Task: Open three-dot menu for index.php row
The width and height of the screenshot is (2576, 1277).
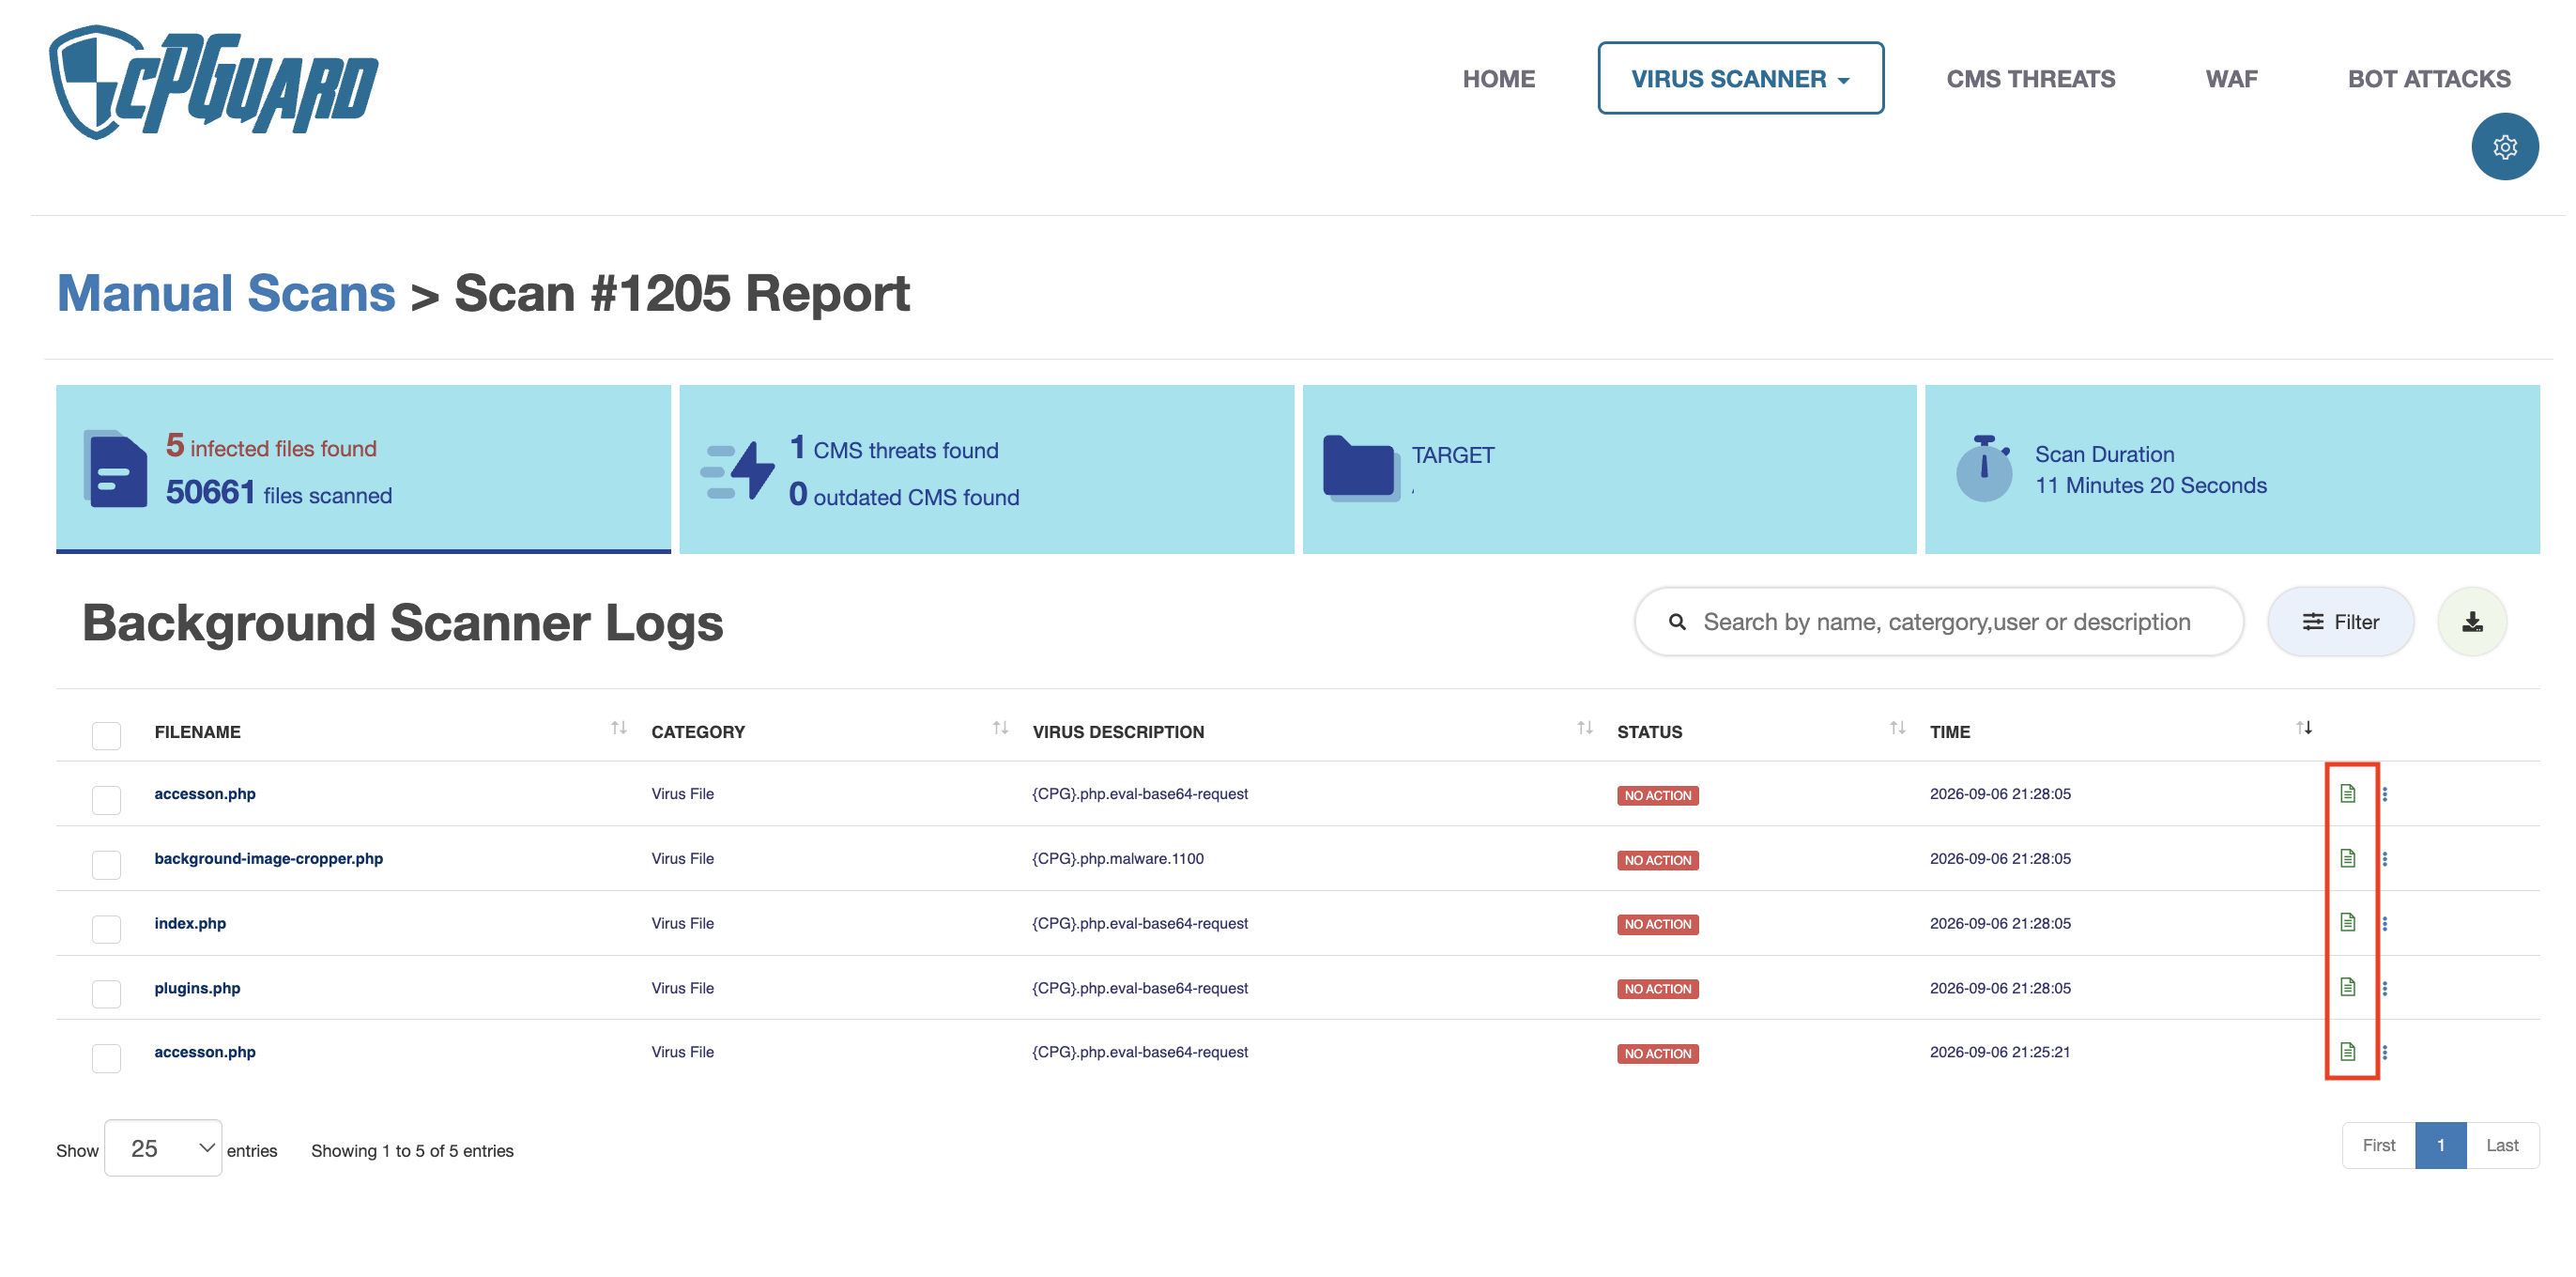Action: (x=2384, y=924)
